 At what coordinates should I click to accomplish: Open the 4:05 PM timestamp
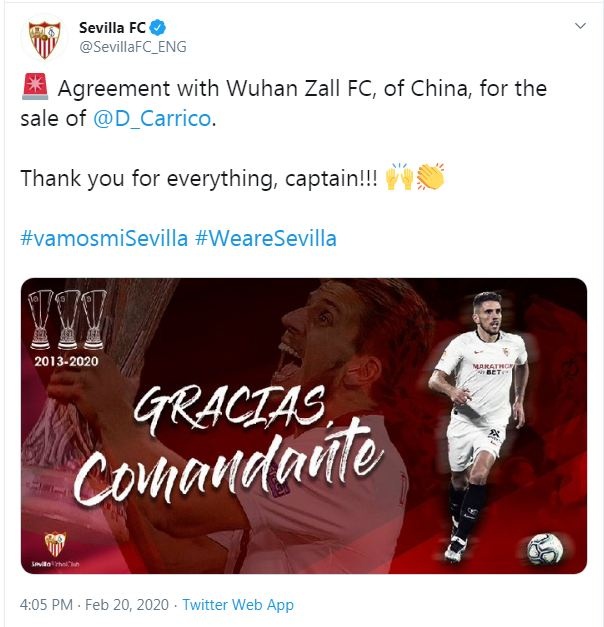pos(46,604)
